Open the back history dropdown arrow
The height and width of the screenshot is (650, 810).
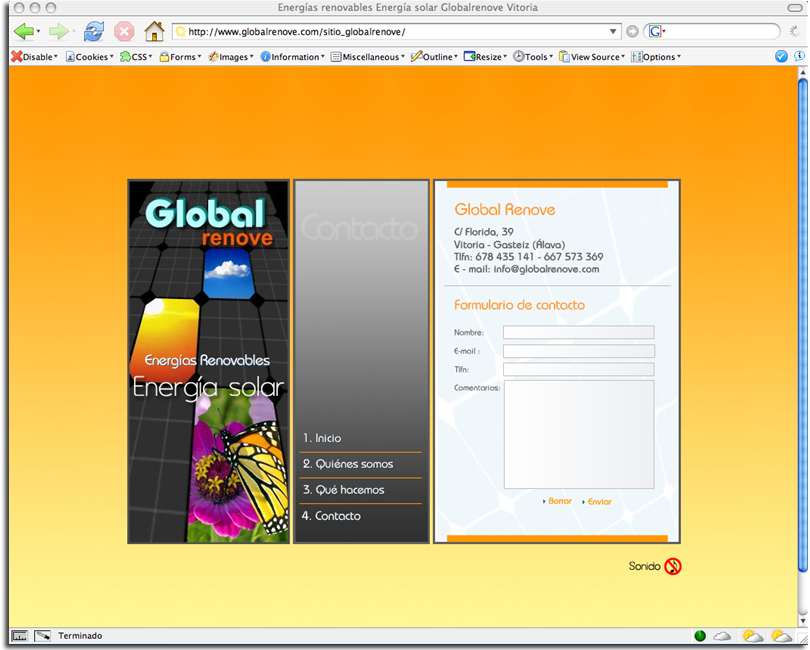tap(38, 32)
